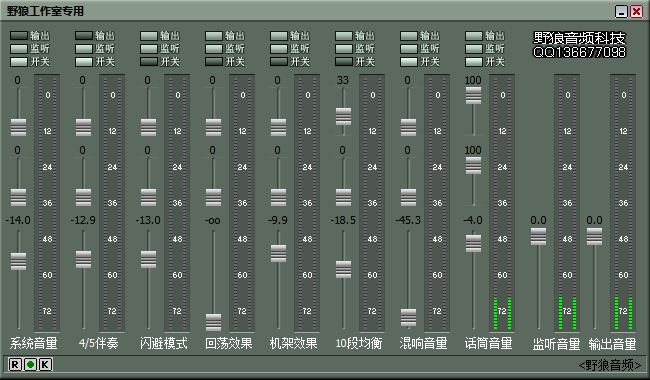Screen dimensions: 650x380
Task: Toggle 输出 for 10段均衡 channel
Action: pyautogui.click(x=344, y=36)
